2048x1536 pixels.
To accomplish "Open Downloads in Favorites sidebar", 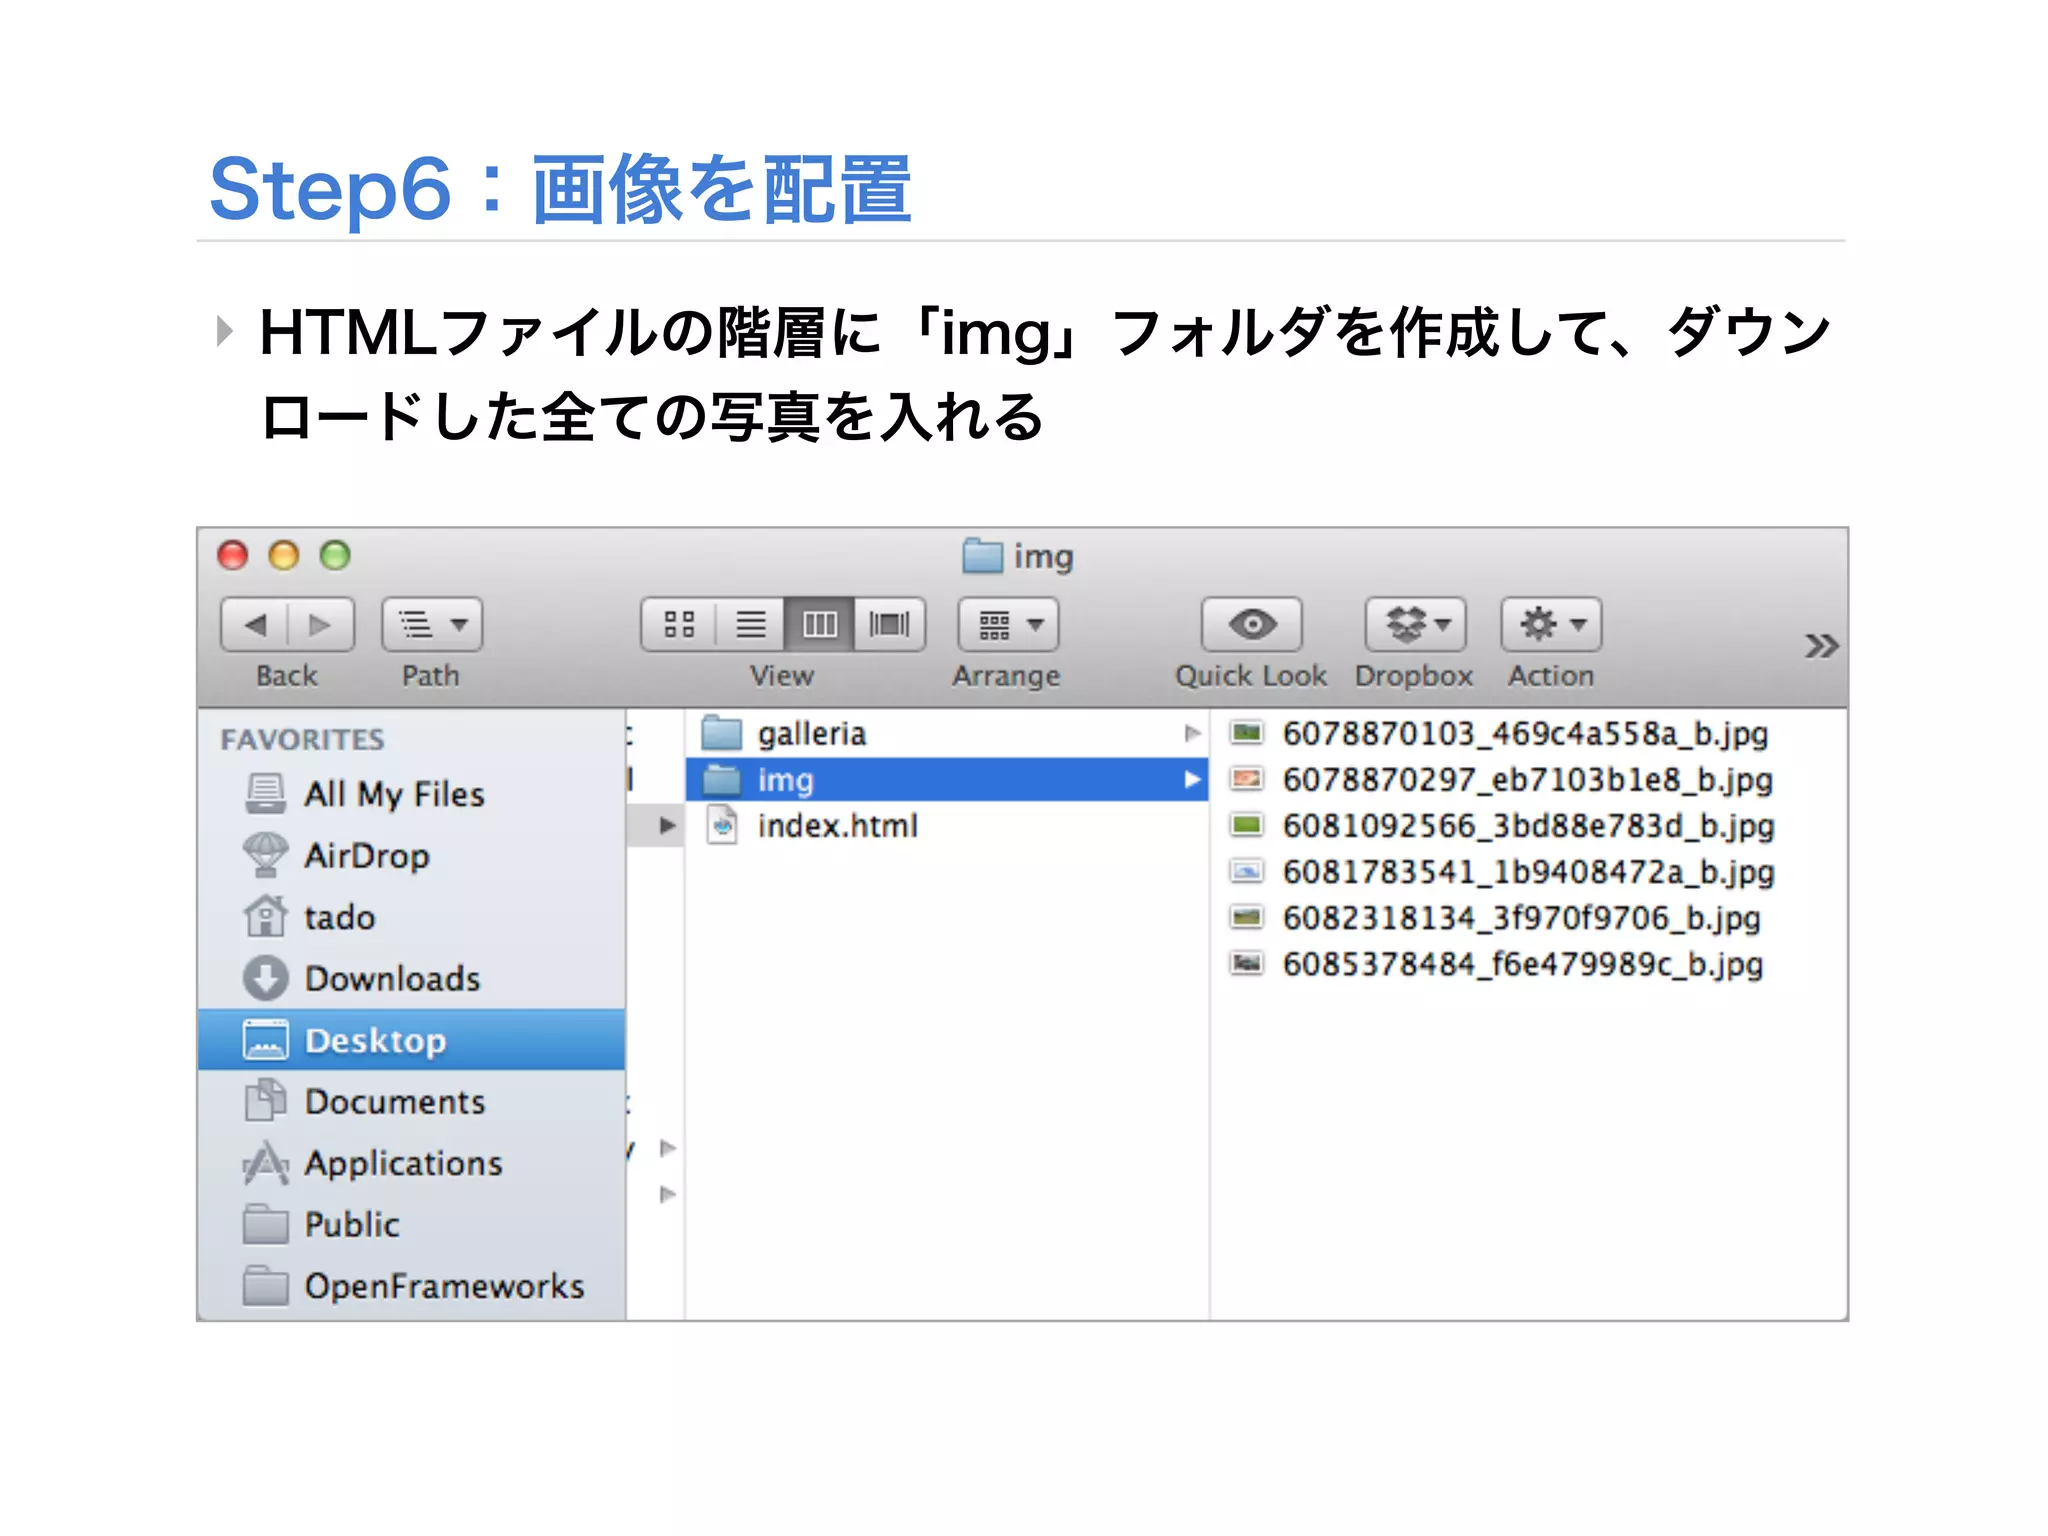I will click(392, 978).
